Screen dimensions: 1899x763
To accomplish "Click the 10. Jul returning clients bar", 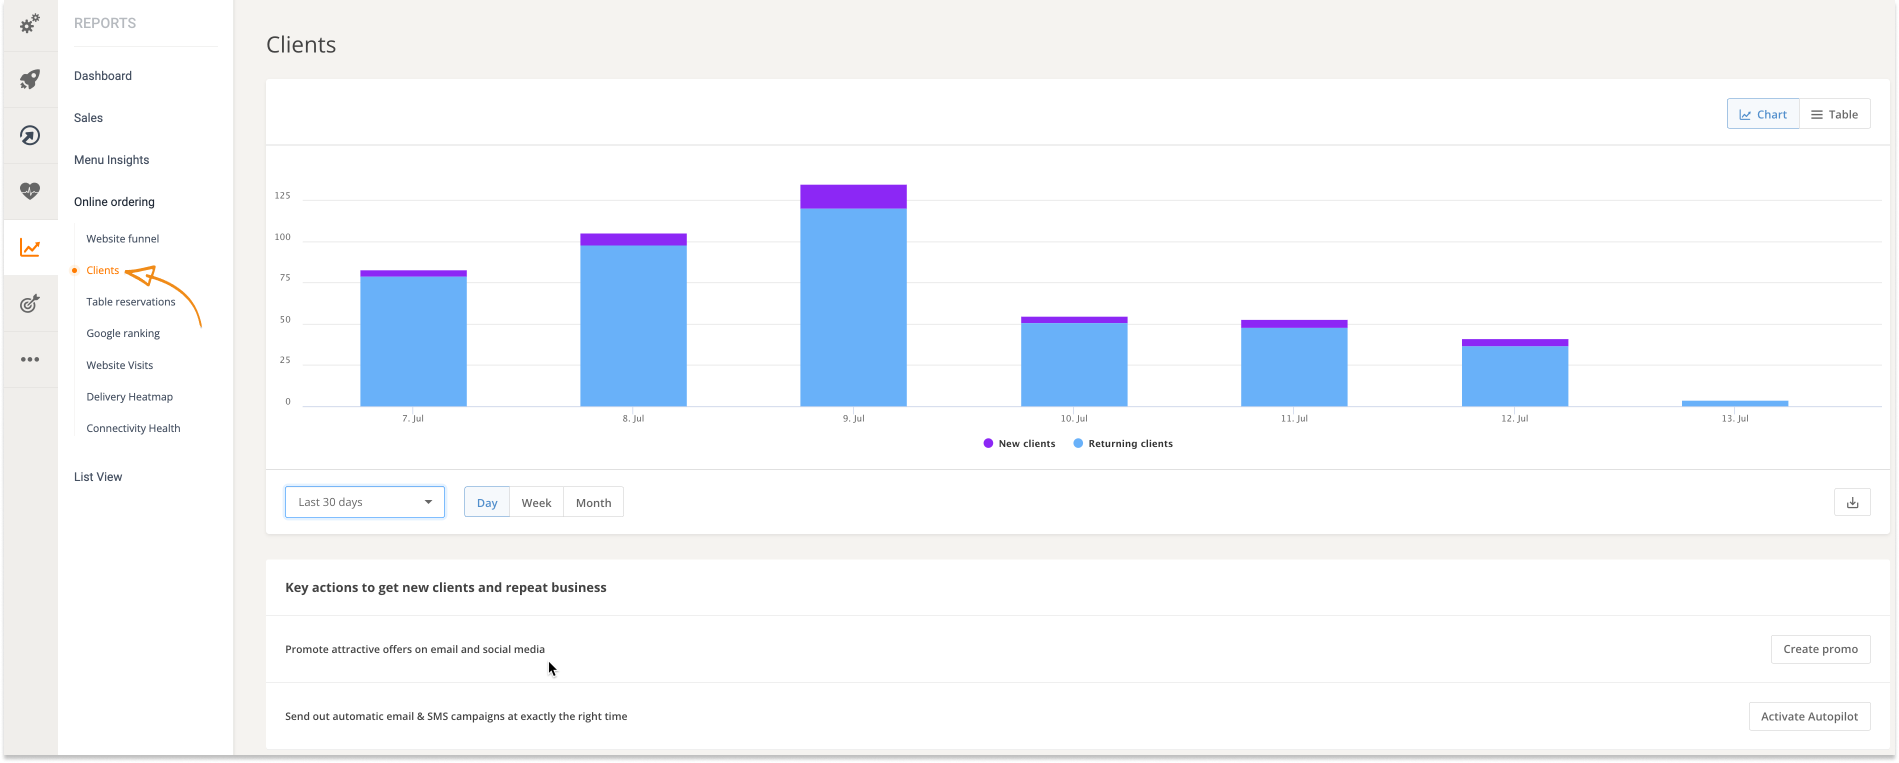I will [x=1074, y=365].
